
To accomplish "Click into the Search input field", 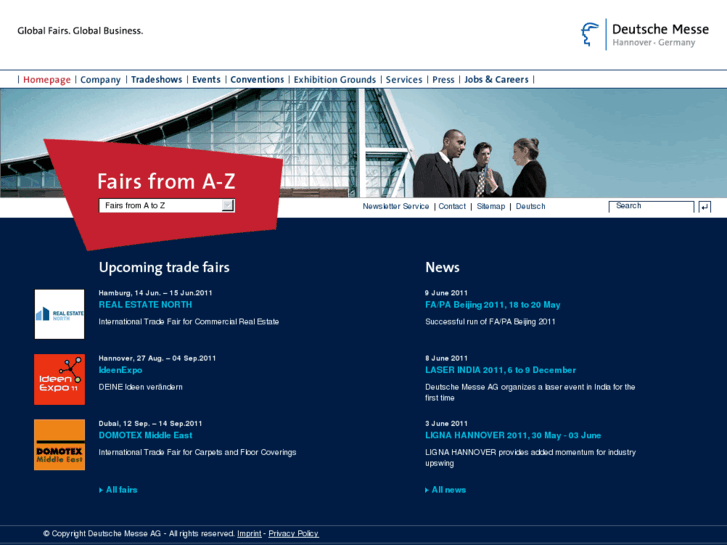I will [x=651, y=206].
